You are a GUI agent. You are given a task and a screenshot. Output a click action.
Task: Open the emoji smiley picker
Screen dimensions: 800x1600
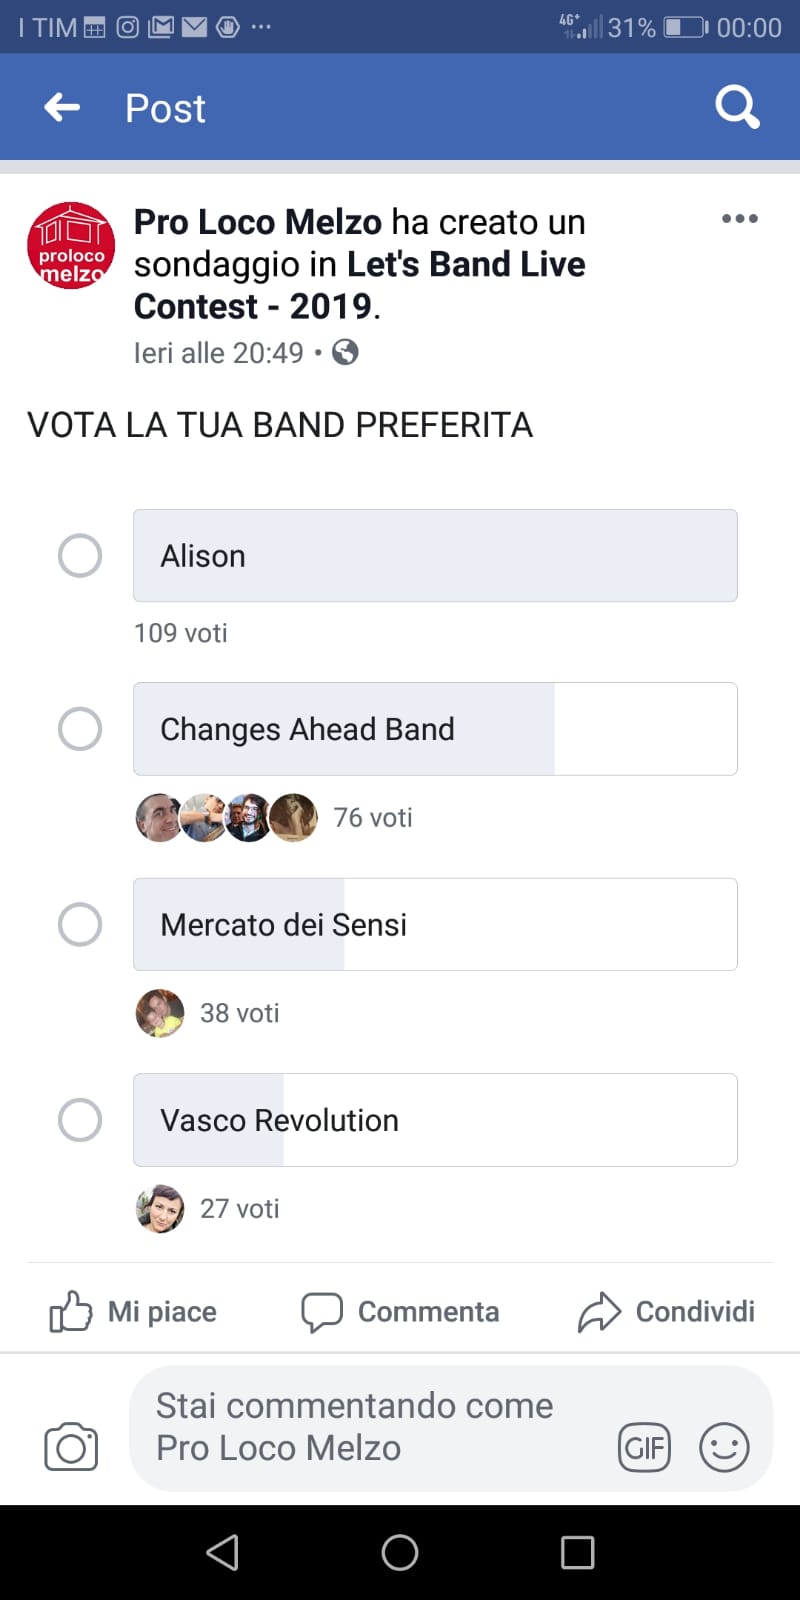click(x=724, y=1448)
